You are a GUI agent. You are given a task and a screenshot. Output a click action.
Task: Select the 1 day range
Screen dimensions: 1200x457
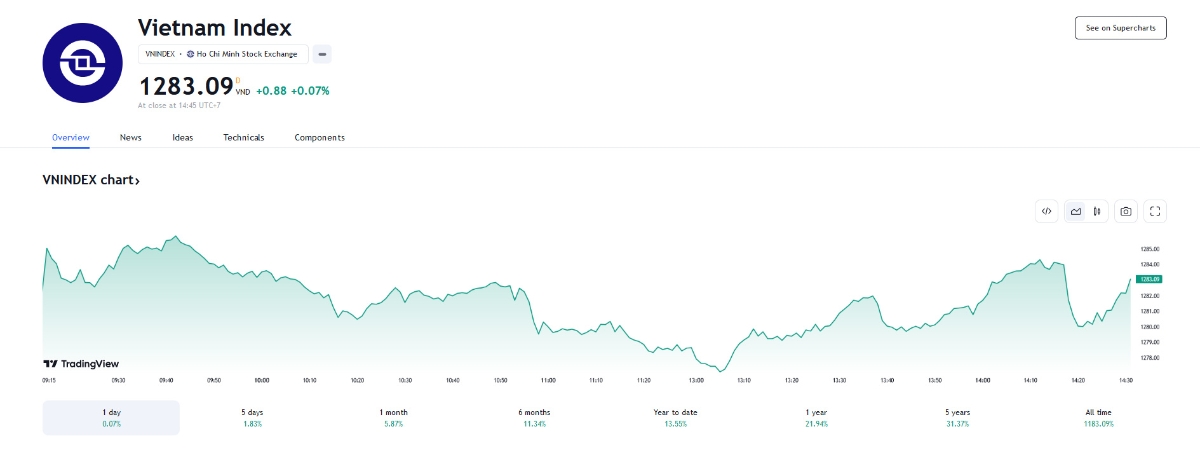click(111, 417)
